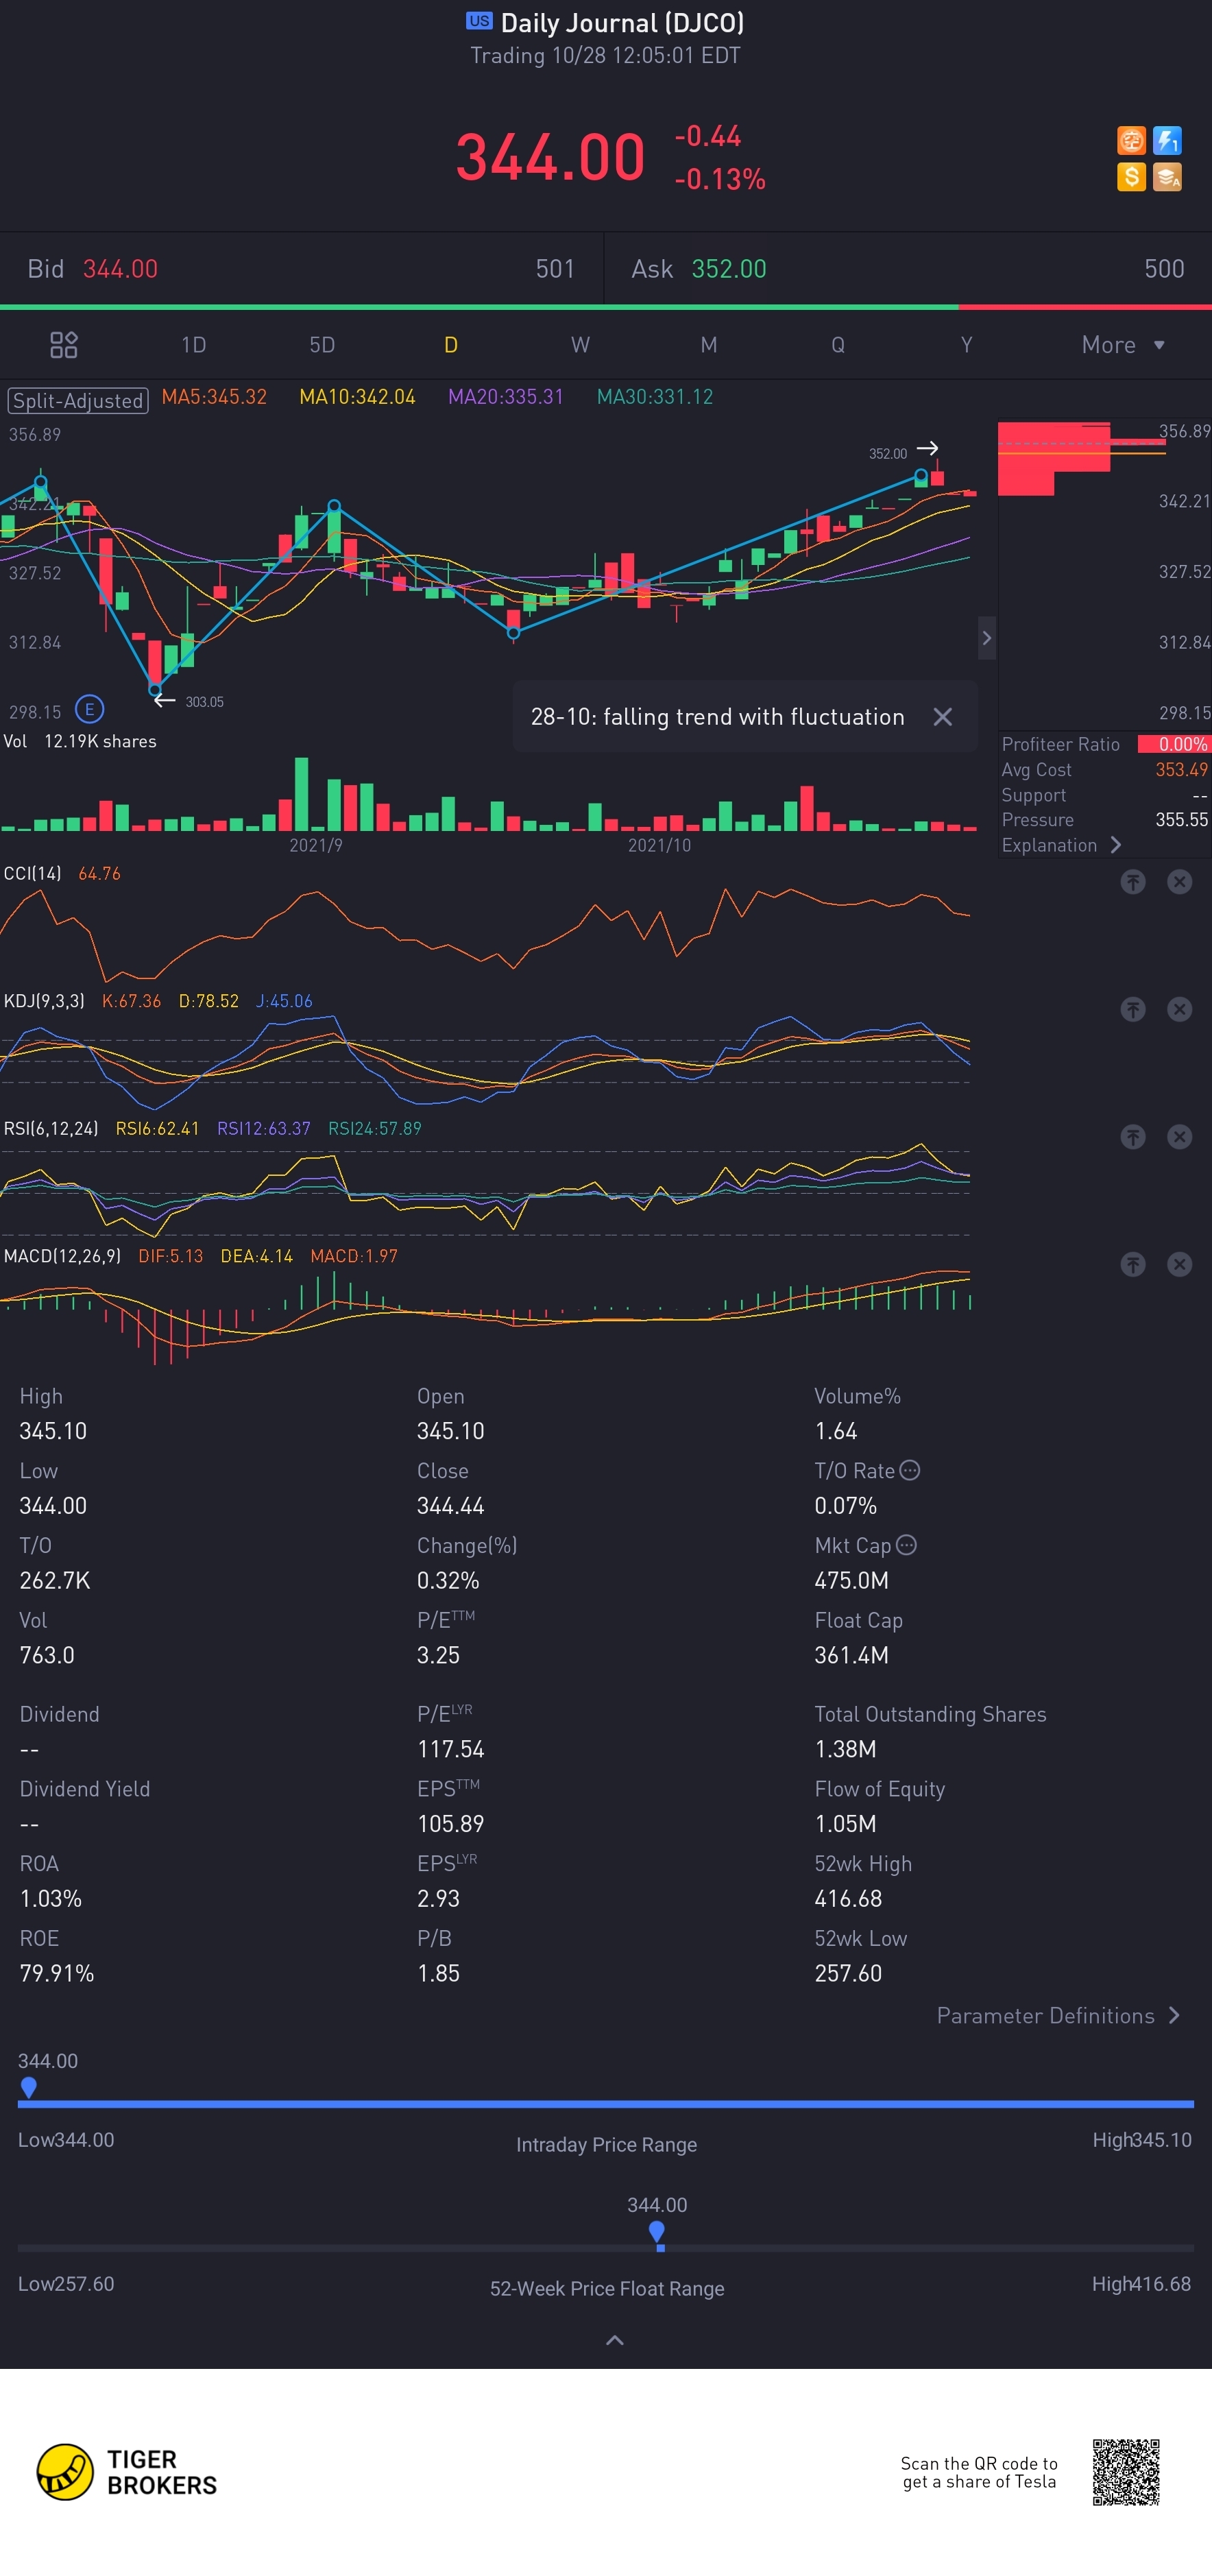Pin the MACD indicator to top

click(x=1132, y=1265)
